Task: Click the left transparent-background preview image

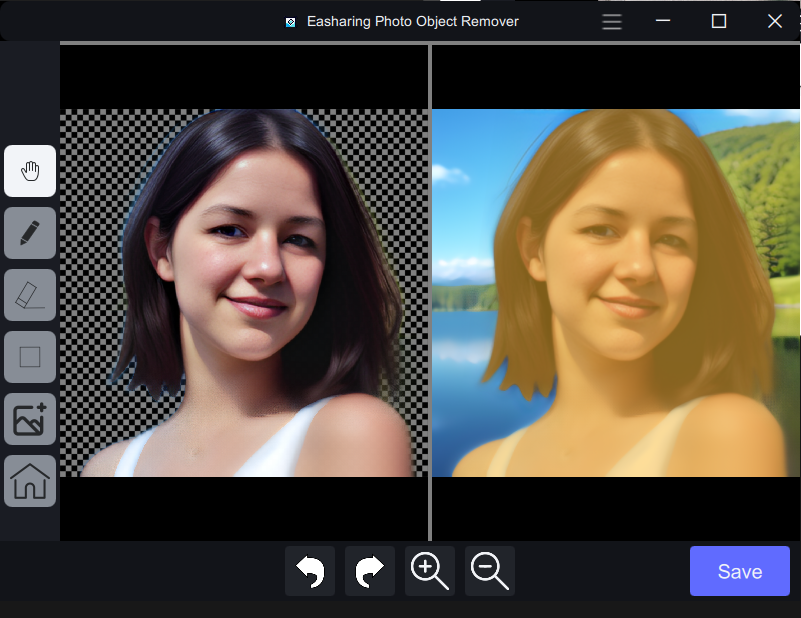Action: point(244,292)
